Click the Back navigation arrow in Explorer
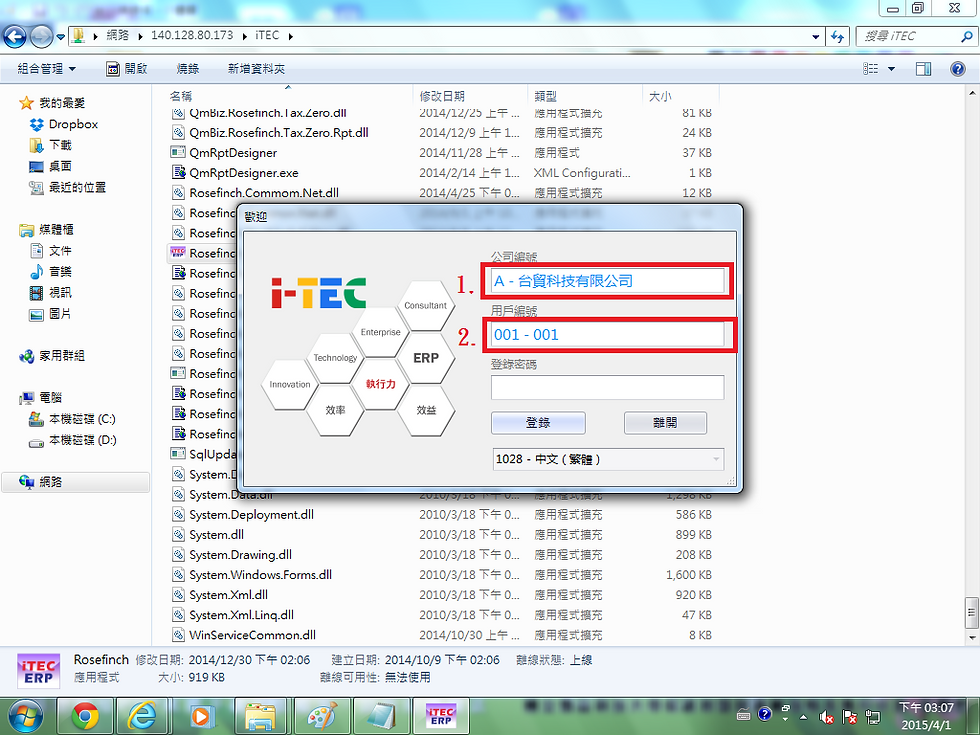980x735 pixels. coord(15,36)
